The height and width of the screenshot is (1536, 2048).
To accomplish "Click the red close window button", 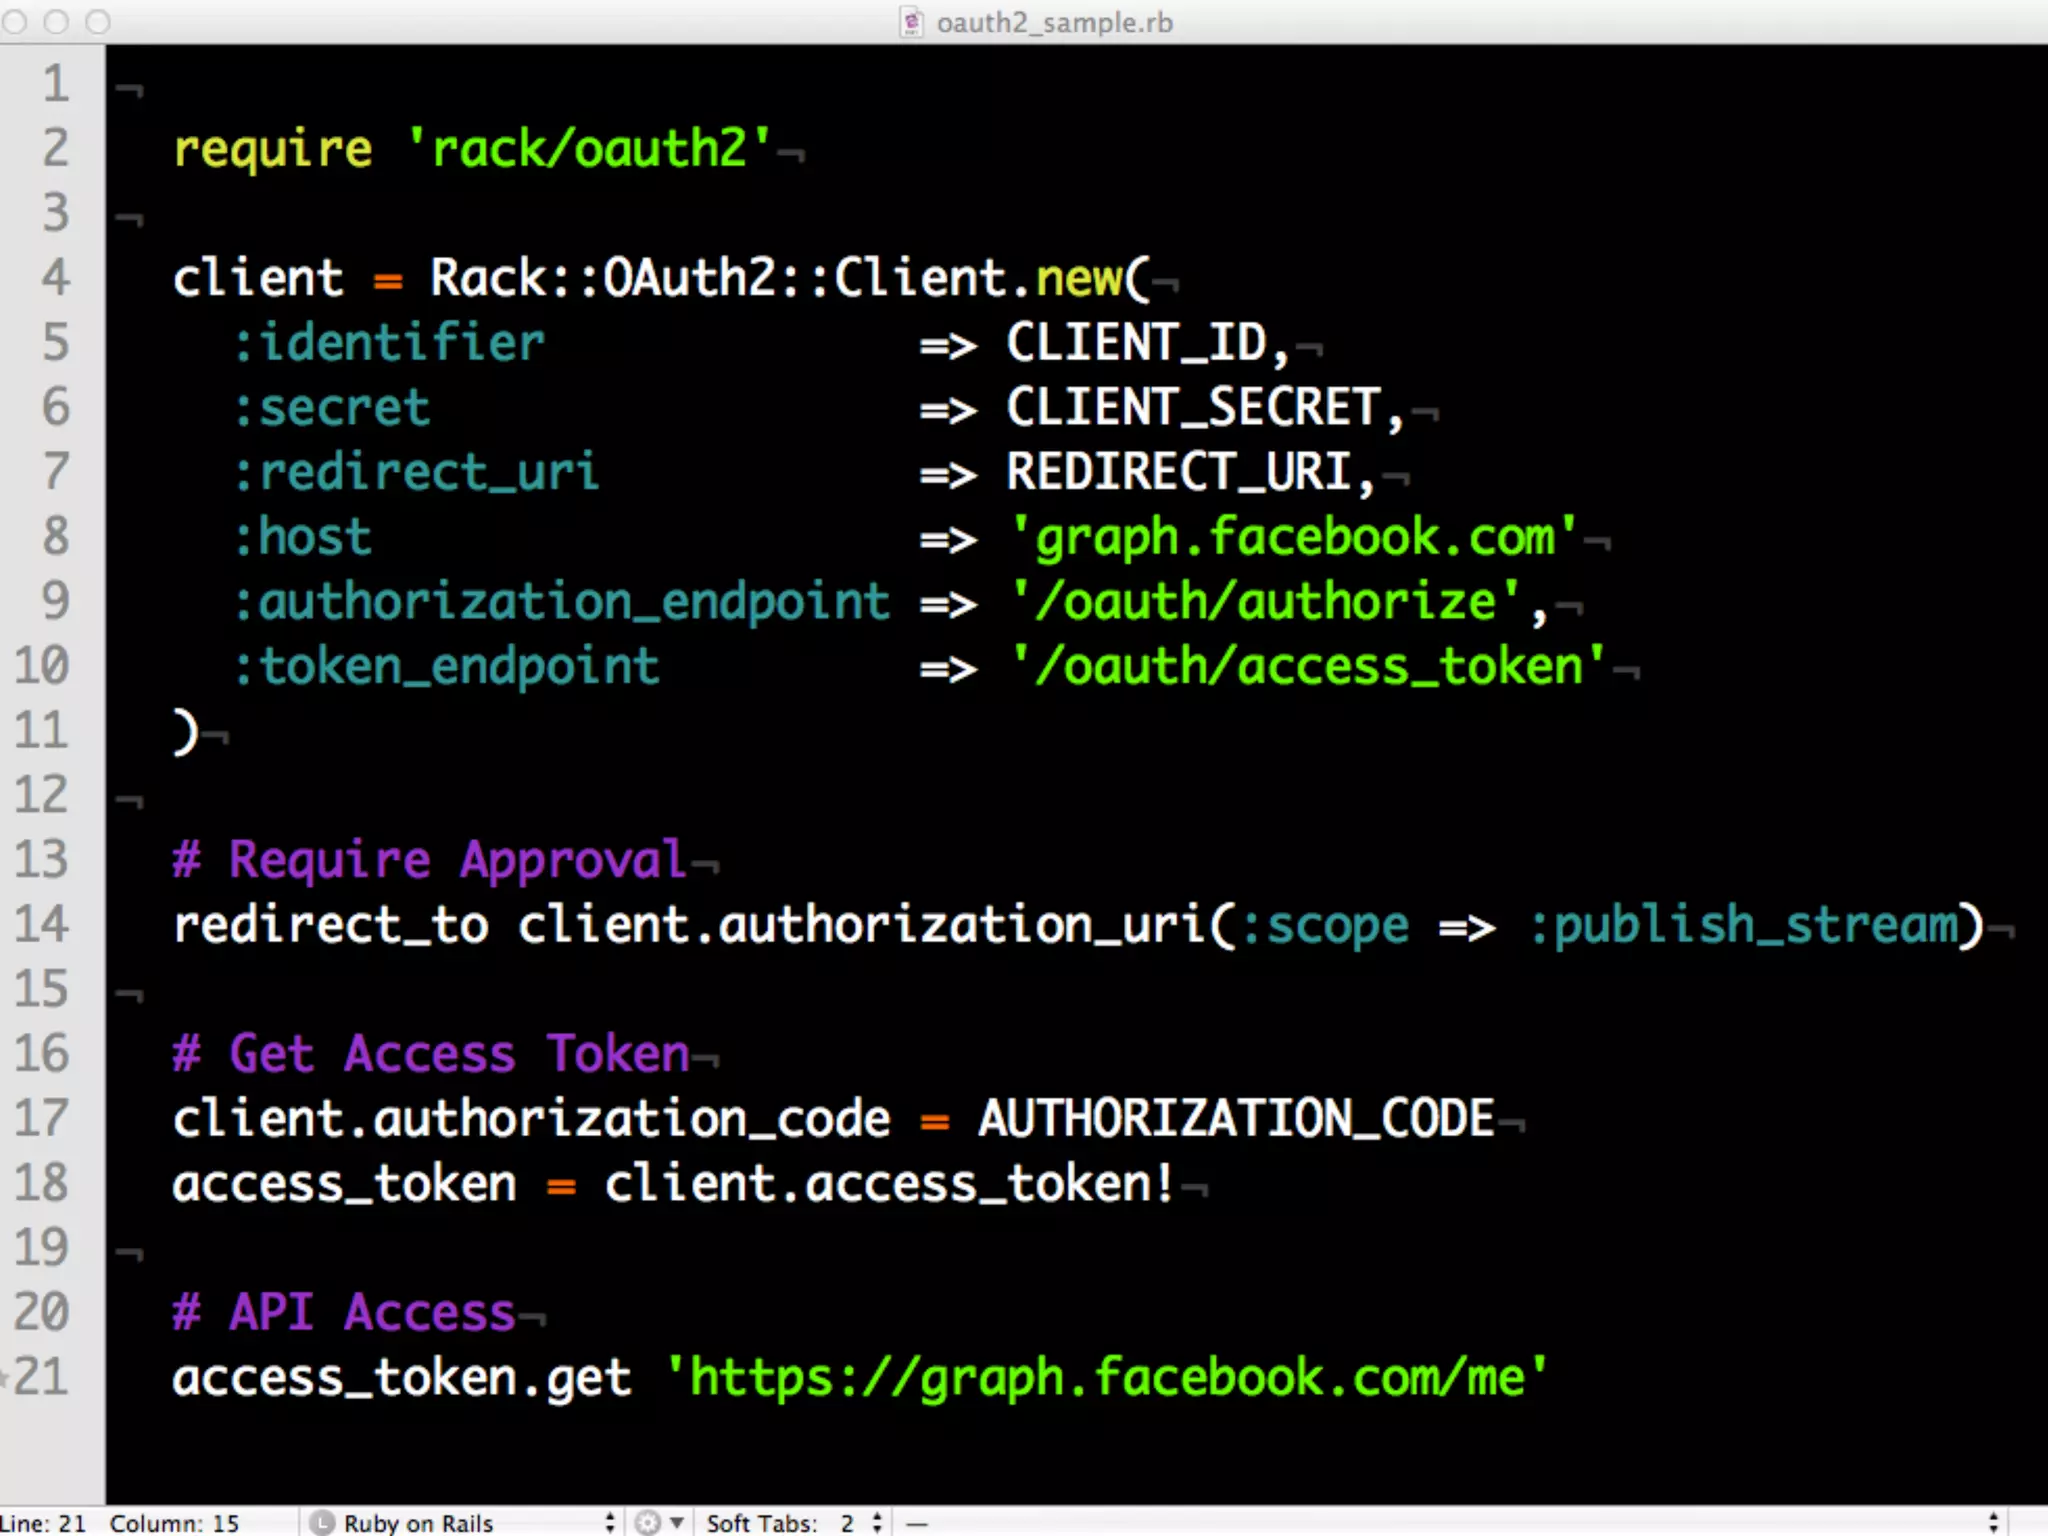I will point(14,22).
